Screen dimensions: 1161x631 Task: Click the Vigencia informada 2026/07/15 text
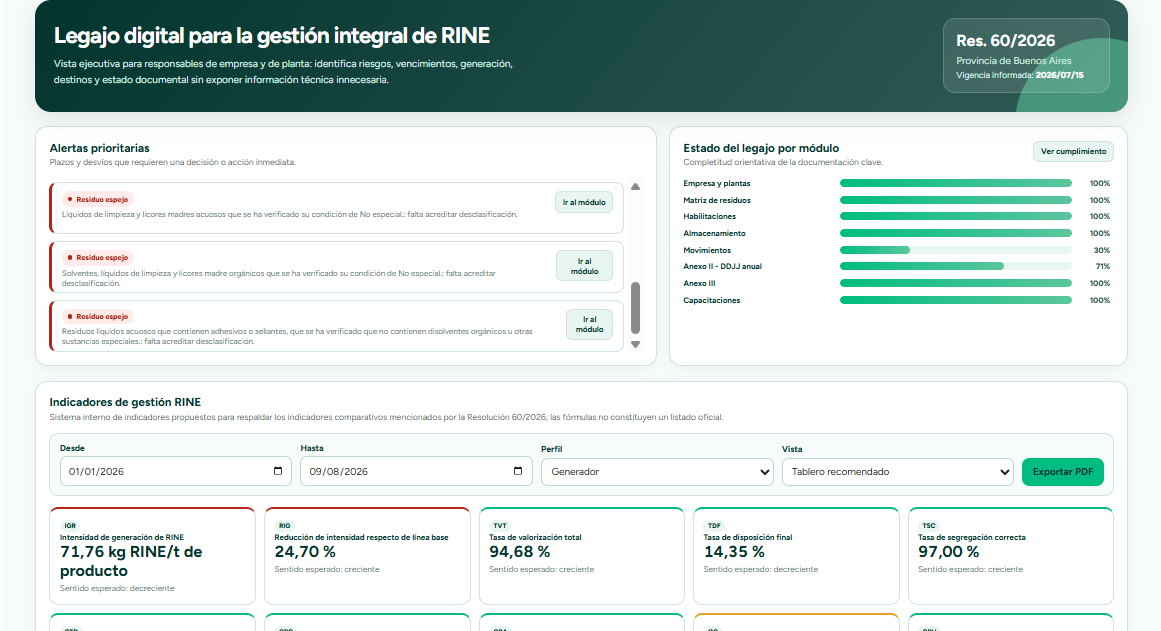coord(1020,75)
